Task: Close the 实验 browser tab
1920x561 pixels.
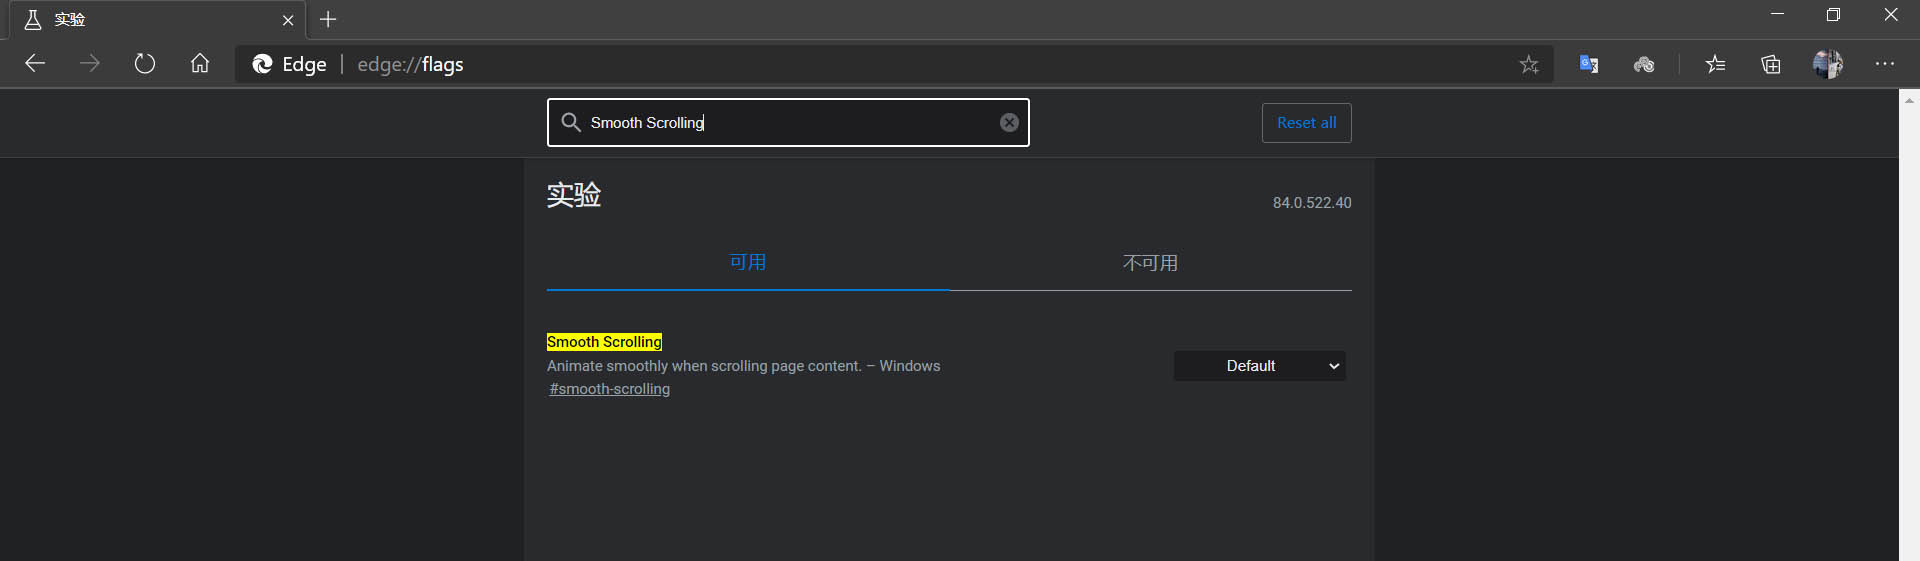Action: point(288,20)
